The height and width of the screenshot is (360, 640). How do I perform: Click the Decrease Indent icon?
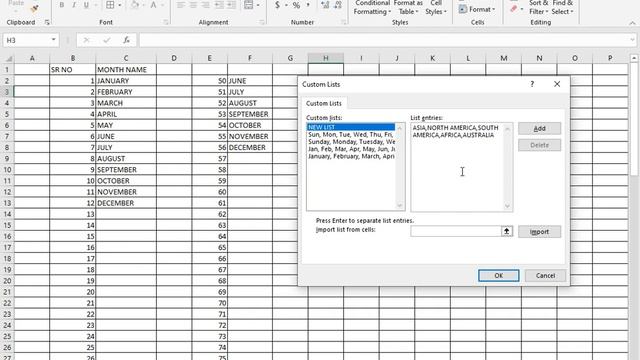coord(219,5)
